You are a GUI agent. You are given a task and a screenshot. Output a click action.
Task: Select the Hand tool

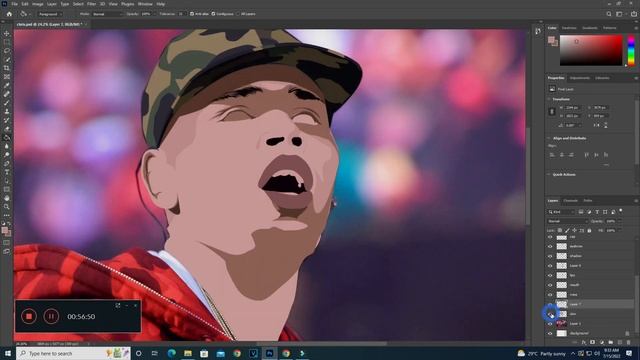[7, 198]
